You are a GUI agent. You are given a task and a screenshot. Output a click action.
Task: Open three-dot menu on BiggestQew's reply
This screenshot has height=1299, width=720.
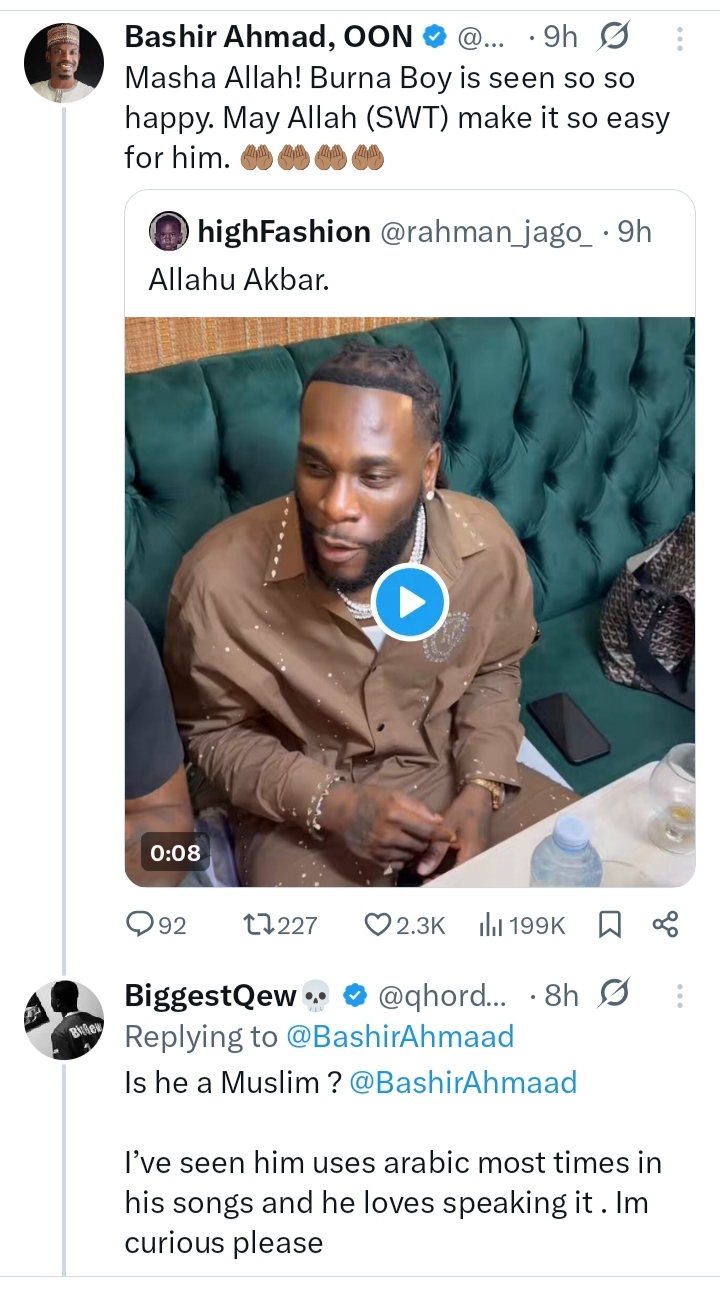click(680, 996)
